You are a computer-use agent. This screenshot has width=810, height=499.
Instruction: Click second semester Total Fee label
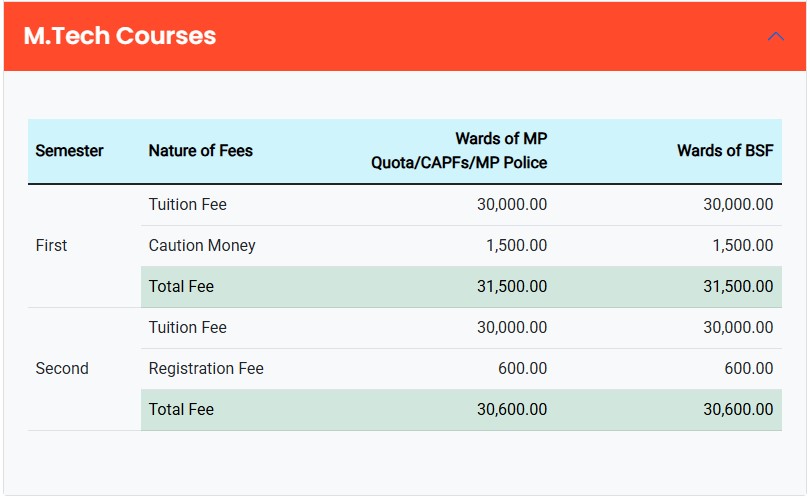pyautogui.click(x=181, y=410)
